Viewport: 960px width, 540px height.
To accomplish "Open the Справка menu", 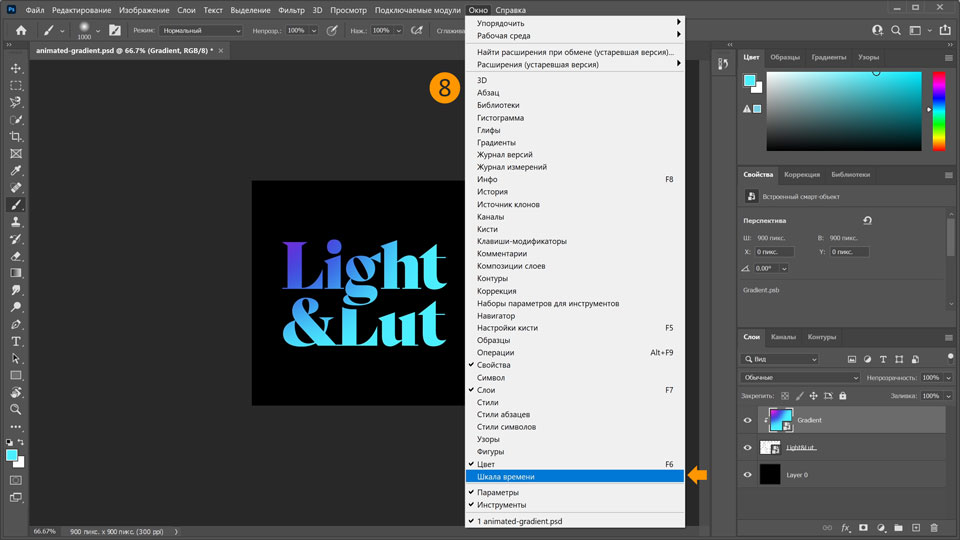I will [511, 10].
